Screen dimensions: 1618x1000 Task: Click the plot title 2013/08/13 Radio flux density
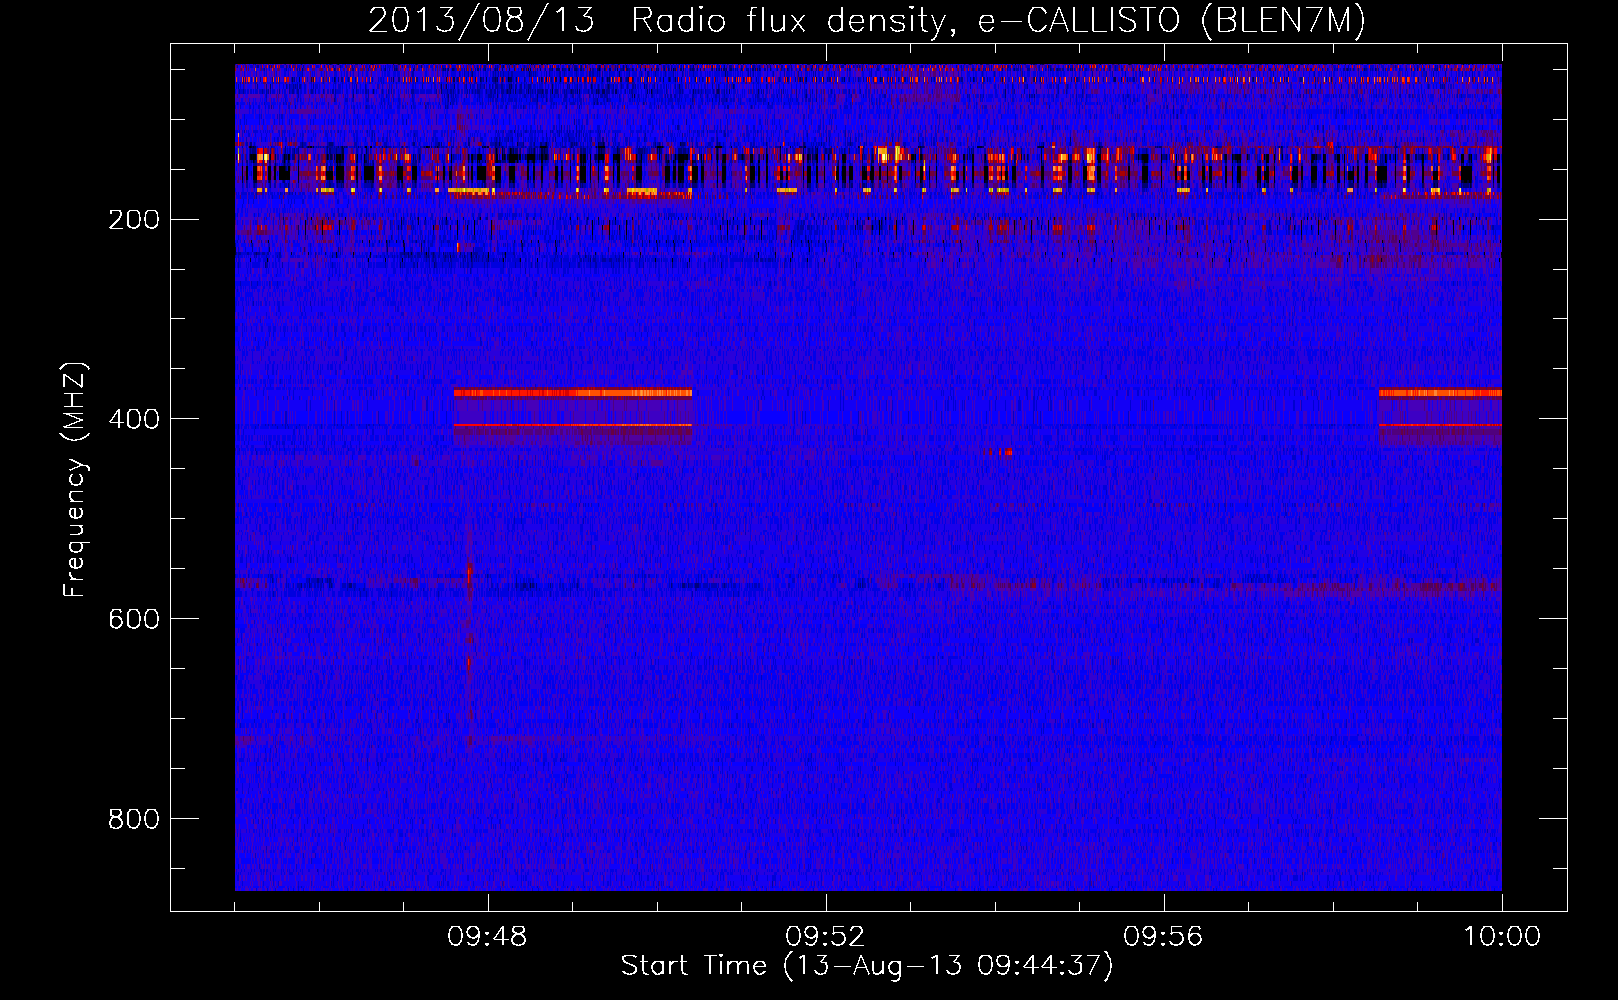point(867,20)
